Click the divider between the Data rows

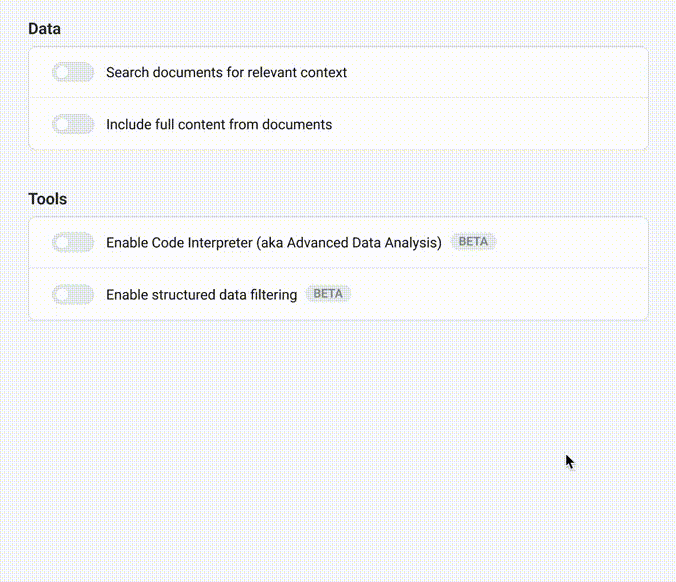(338, 98)
